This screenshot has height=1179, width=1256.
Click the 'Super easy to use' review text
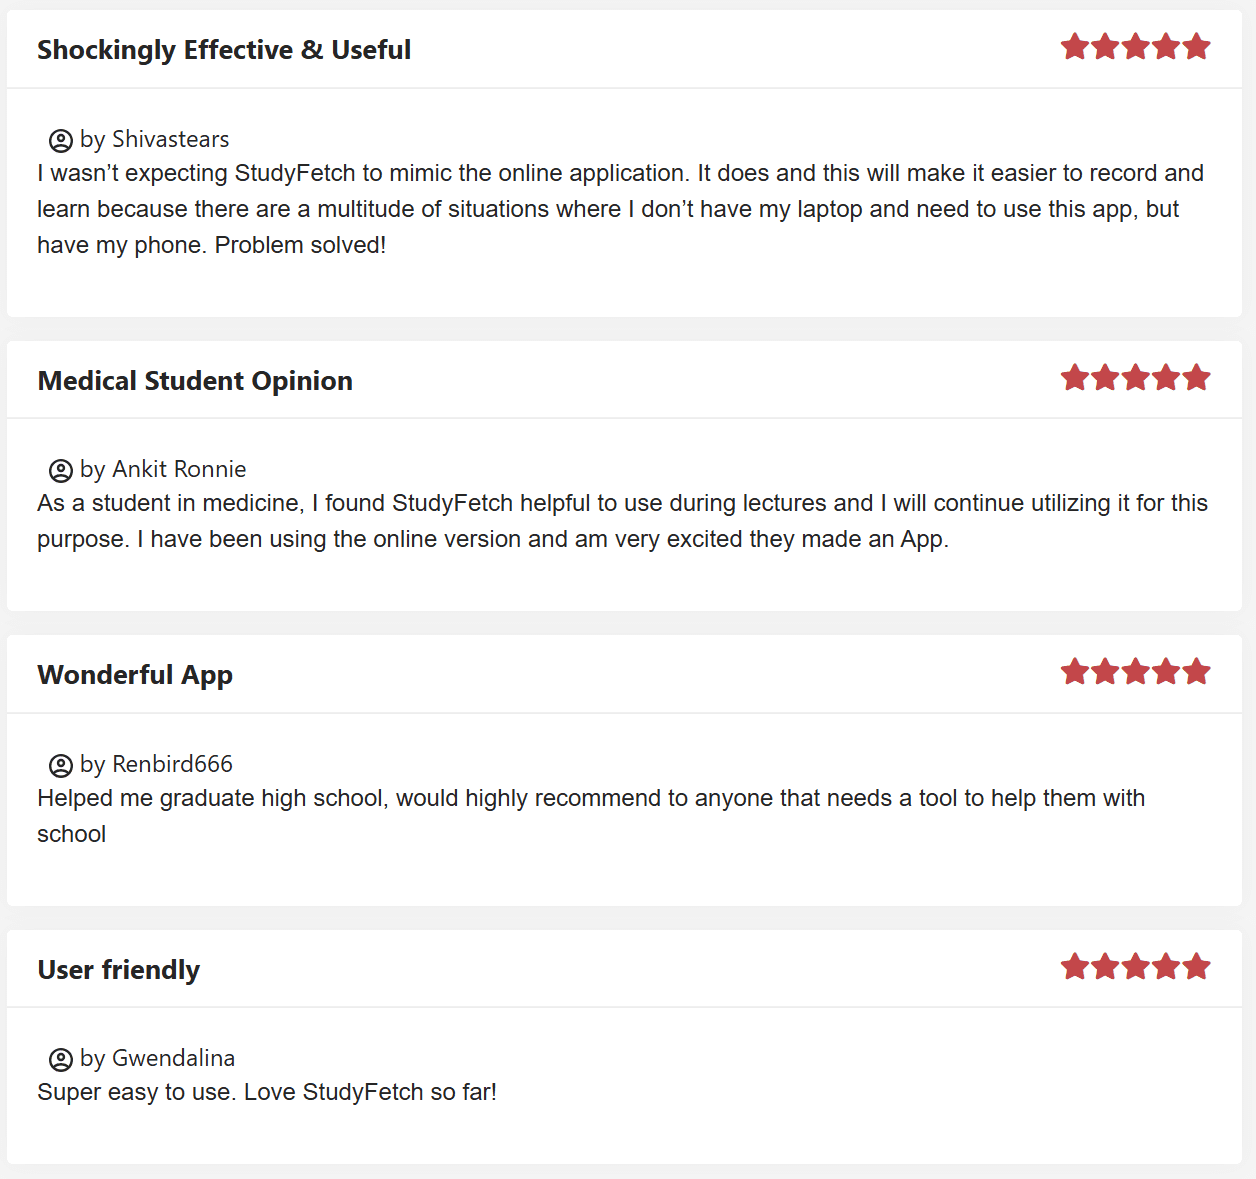(x=267, y=1092)
